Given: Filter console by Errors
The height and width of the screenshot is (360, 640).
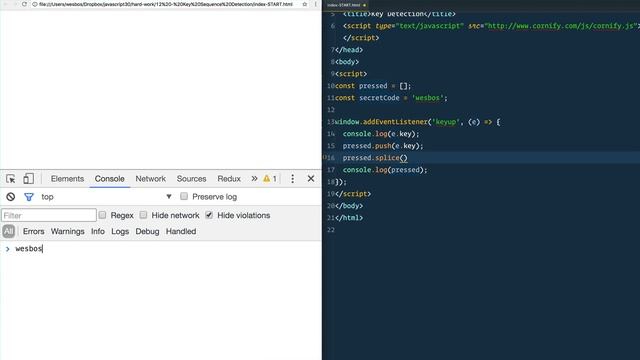Looking at the screenshot, I should tap(33, 231).
